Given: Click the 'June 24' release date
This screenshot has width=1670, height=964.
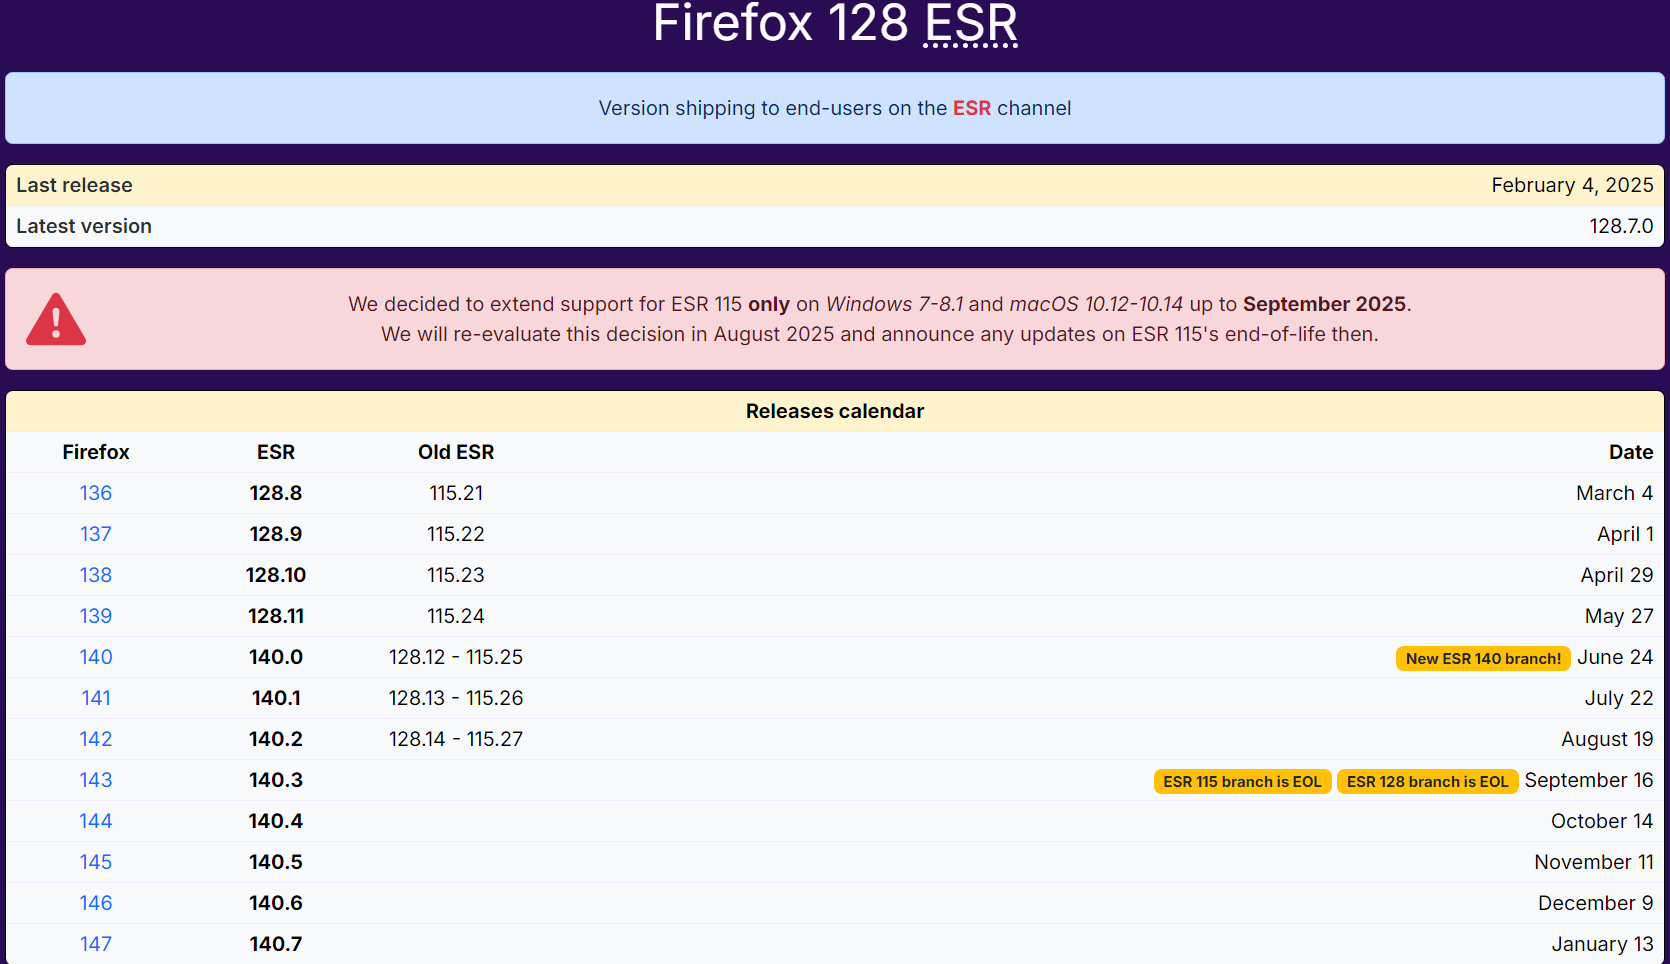Looking at the screenshot, I should [x=1615, y=657].
